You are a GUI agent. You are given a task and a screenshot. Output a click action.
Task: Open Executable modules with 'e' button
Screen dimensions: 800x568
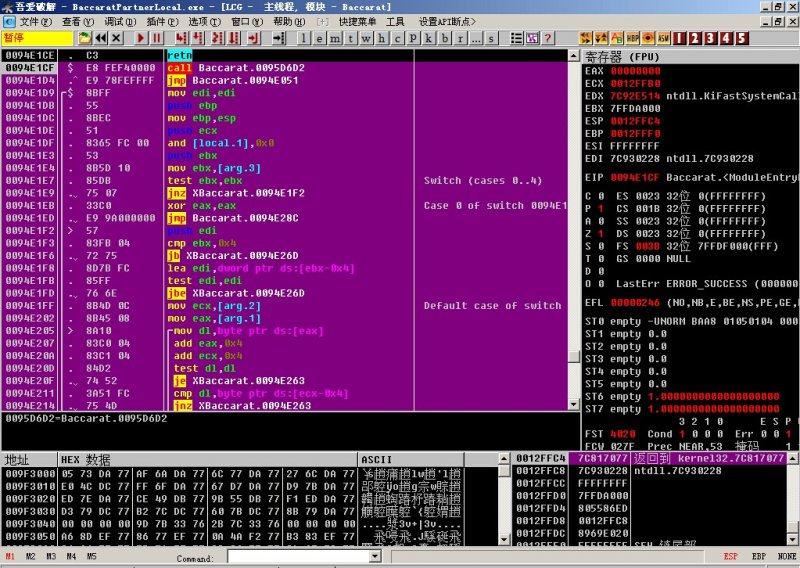click(x=319, y=38)
